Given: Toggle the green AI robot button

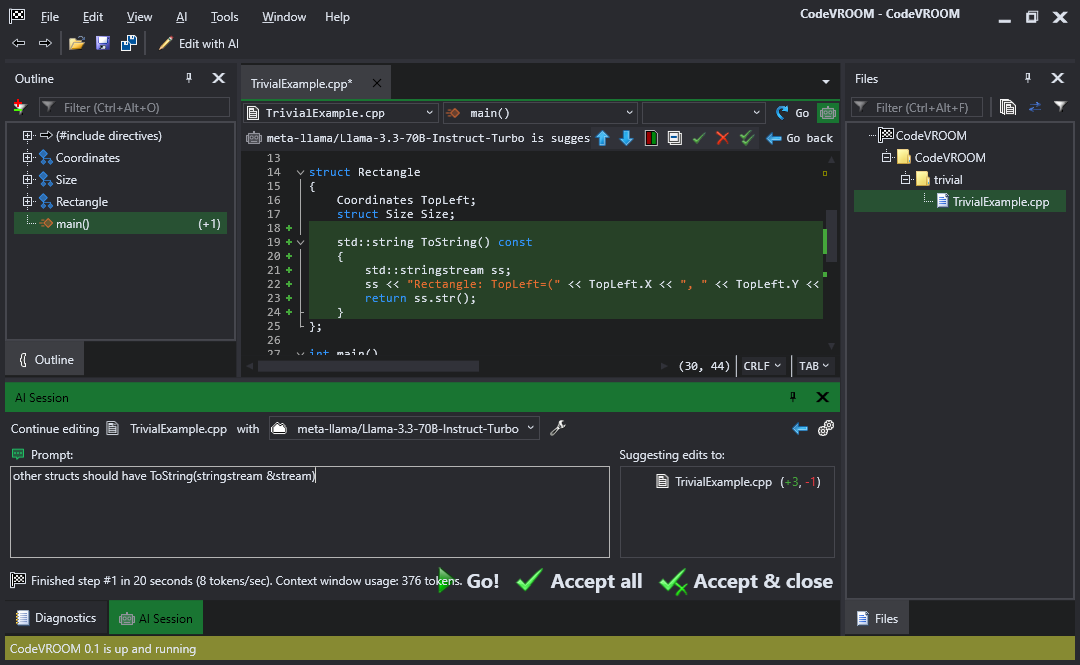Looking at the screenshot, I should coord(827,112).
